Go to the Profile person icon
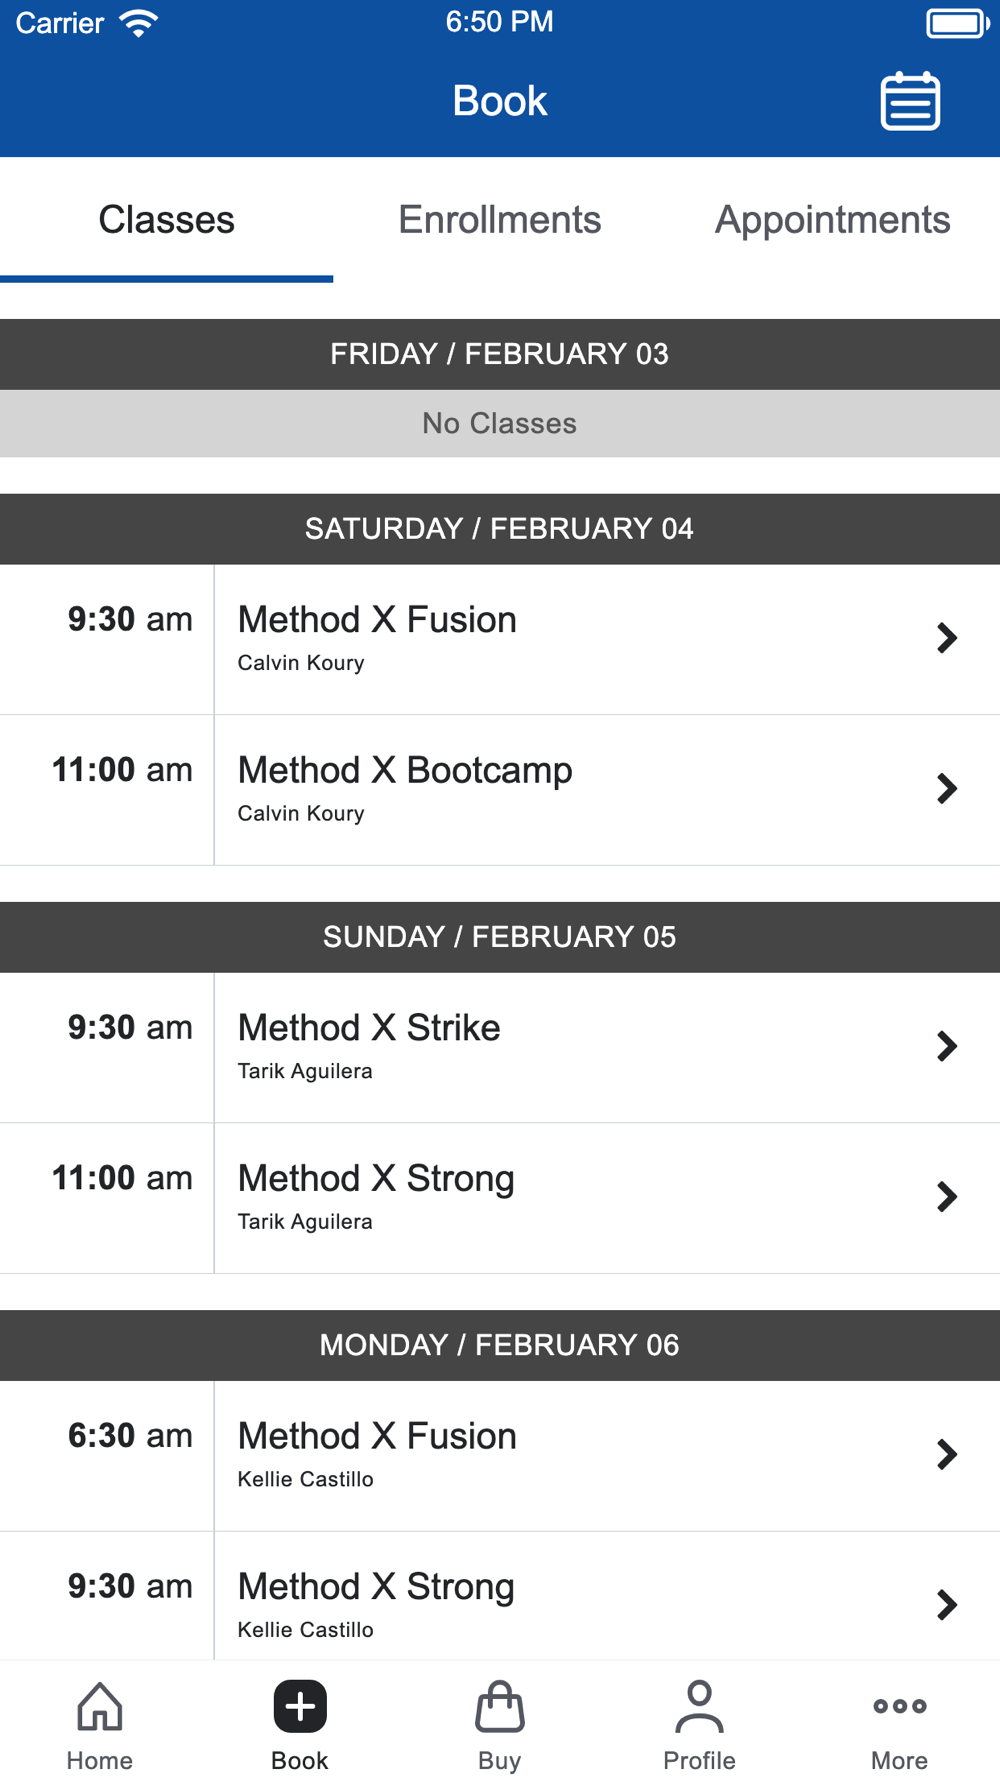Screen dimensions: 1000x1778 (700, 1706)
